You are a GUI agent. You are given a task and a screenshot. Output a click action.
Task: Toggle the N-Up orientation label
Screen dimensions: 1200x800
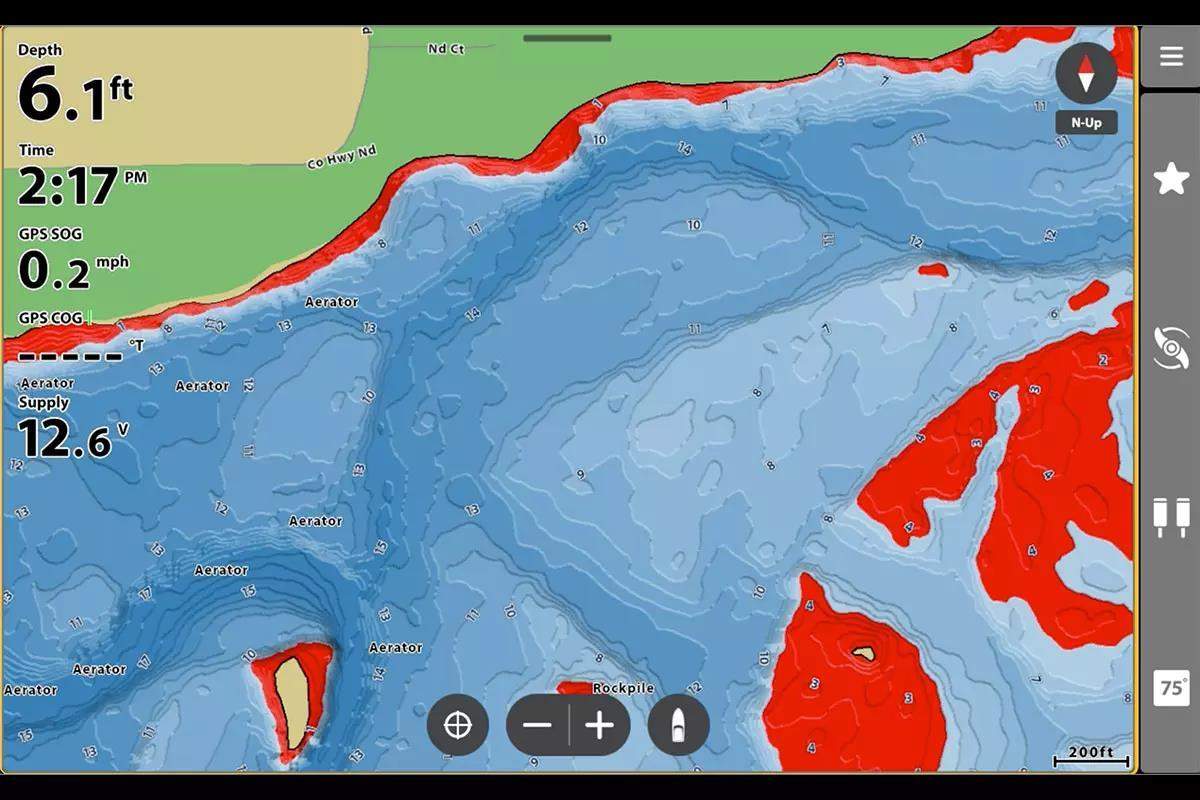click(x=1086, y=123)
